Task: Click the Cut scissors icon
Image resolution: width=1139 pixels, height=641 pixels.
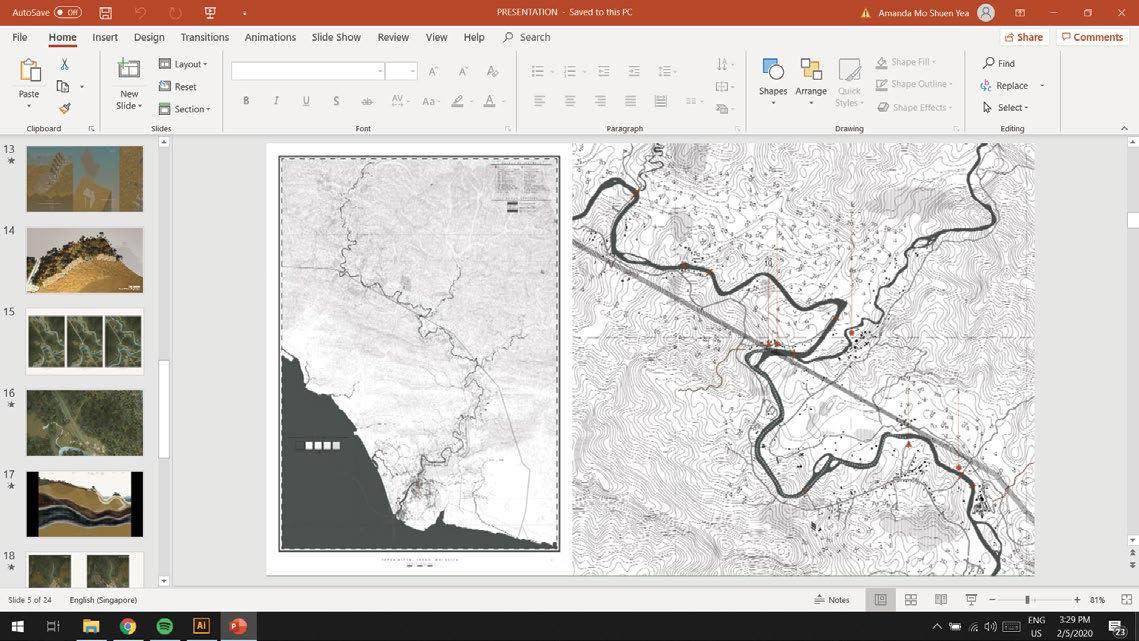Action: pos(65,65)
